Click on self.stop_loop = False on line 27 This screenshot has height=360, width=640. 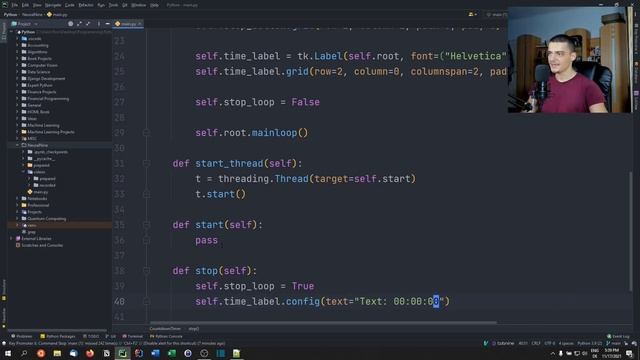click(x=257, y=102)
